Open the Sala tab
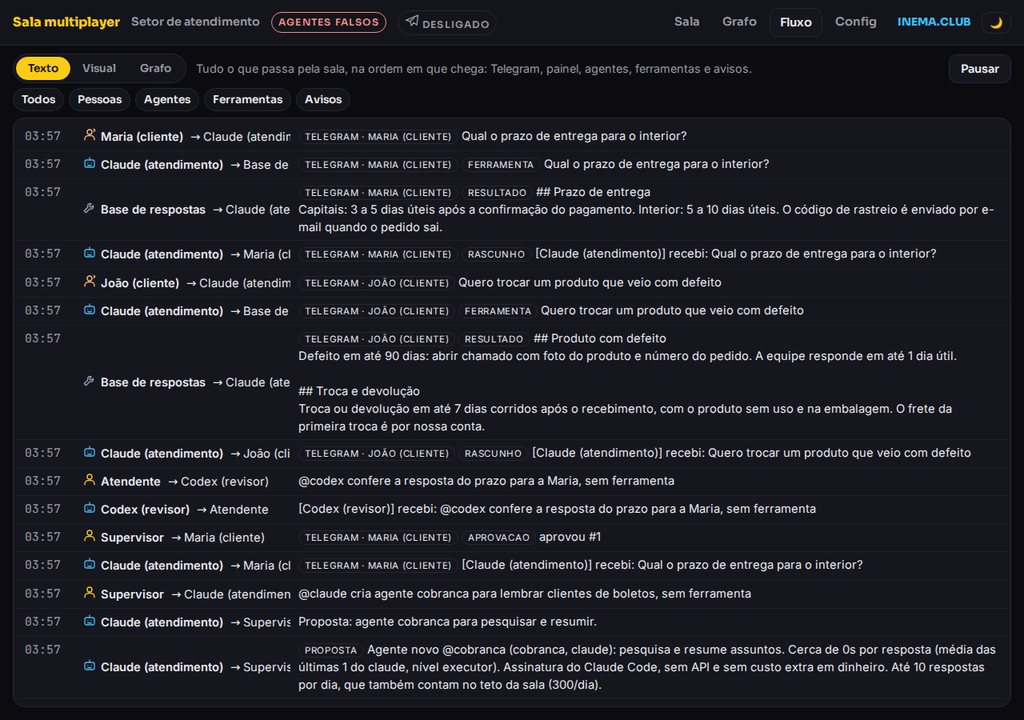 [686, 22]
